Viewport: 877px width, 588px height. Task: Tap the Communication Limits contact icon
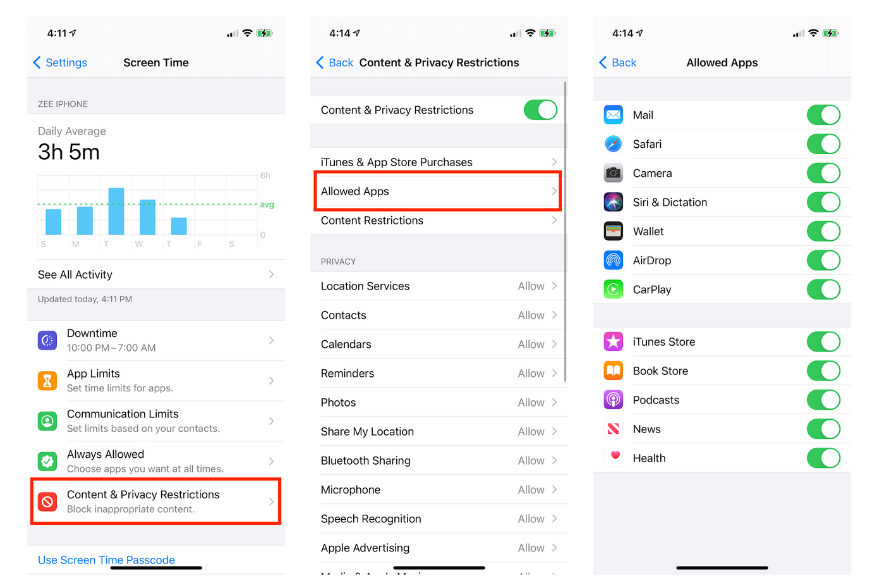48,421
